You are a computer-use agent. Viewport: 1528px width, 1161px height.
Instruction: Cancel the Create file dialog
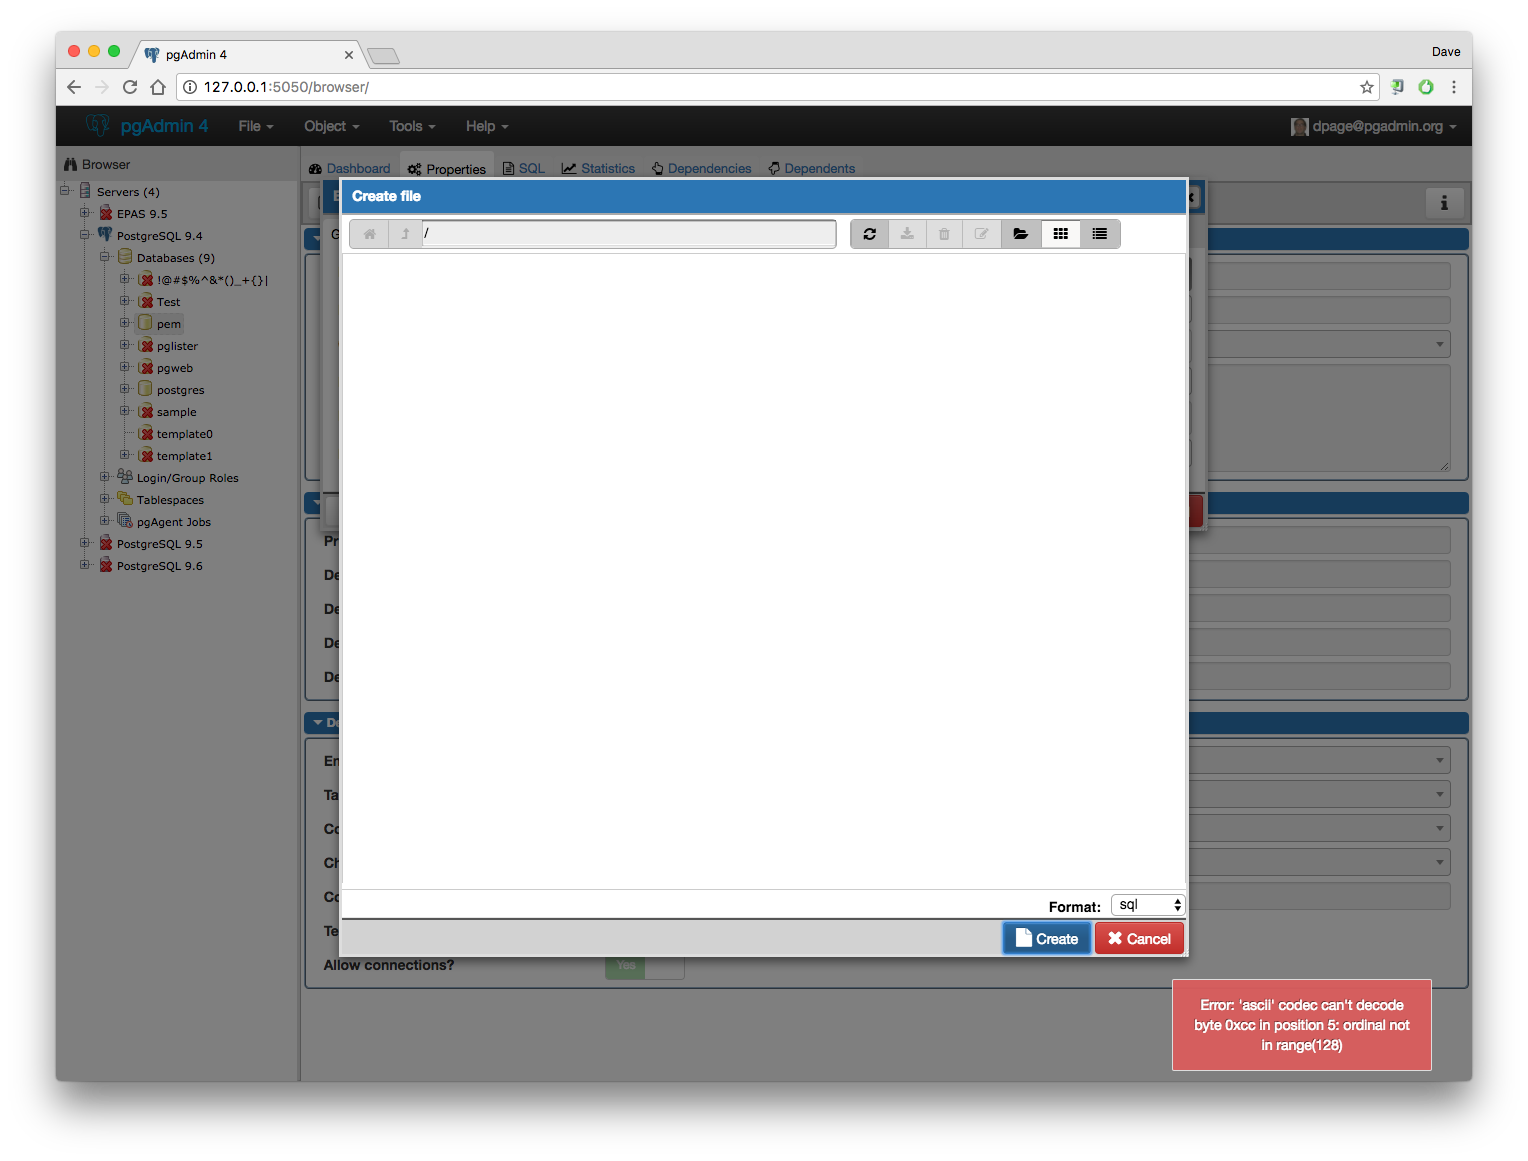pyautogui.click(x=1139, y=939)
